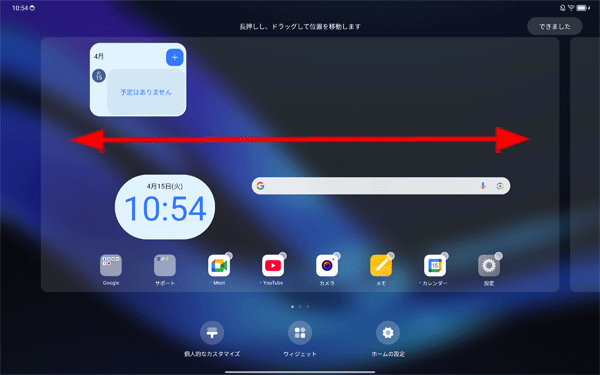This screenshot has height=375, width=600.
Task: Open the ウィジェット widgets picker
Action: [300, 333]
